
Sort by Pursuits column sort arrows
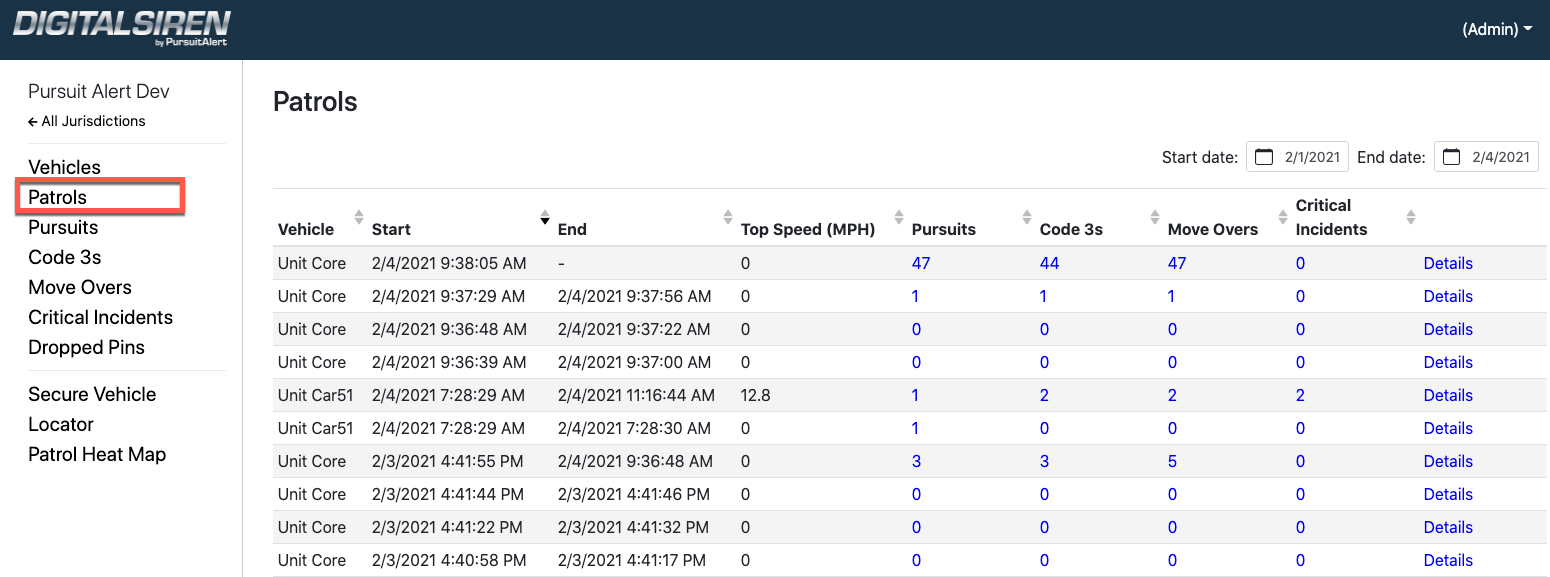pos(1027,217)
